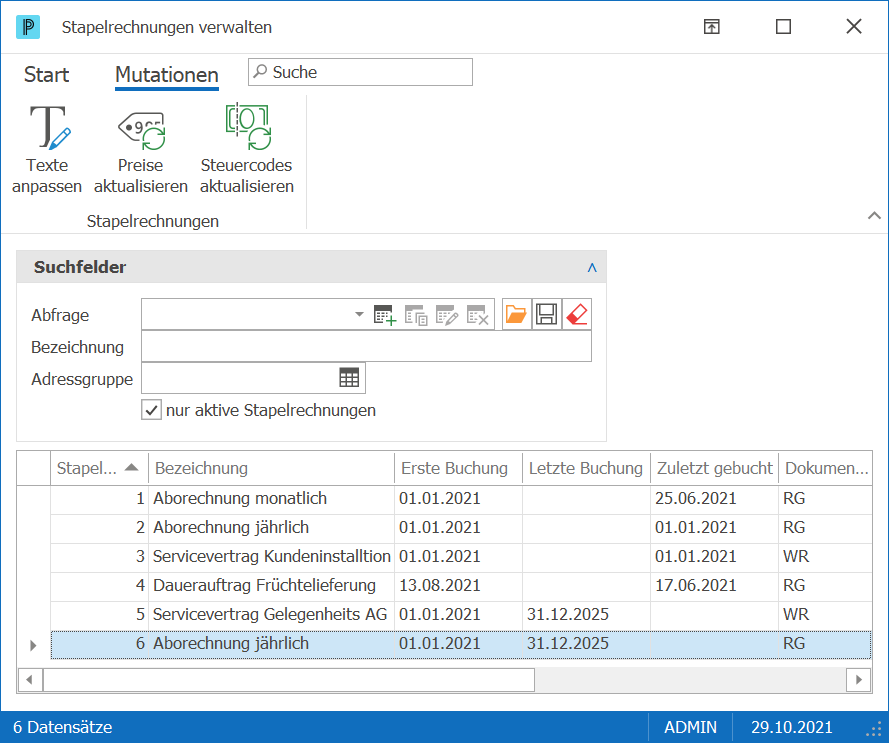Image resolution: width=889 pixels, height=743 pixels.
Task: Select the Mutationen tab
Action: click(167, 75)
